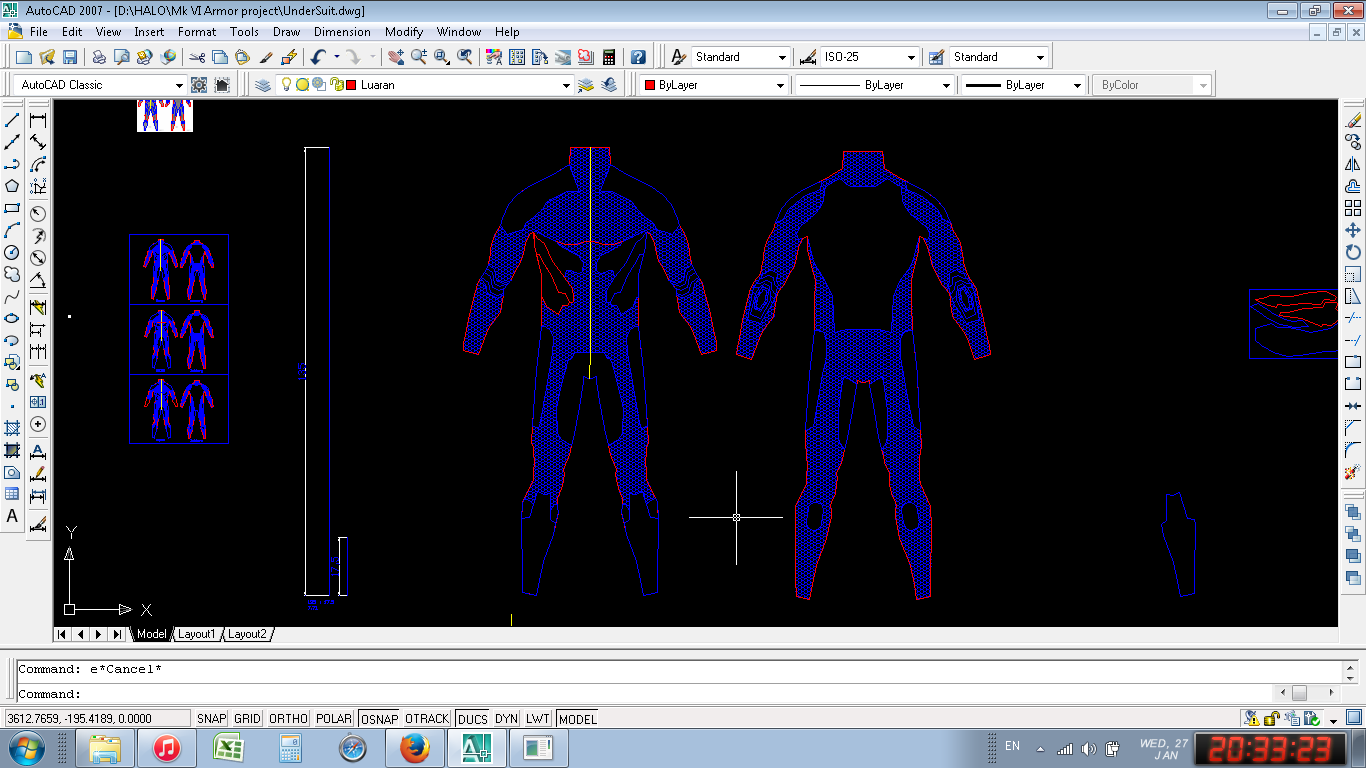Open the Modify menu
Screen dimensions: 1366x768
(x=404, y=32)
